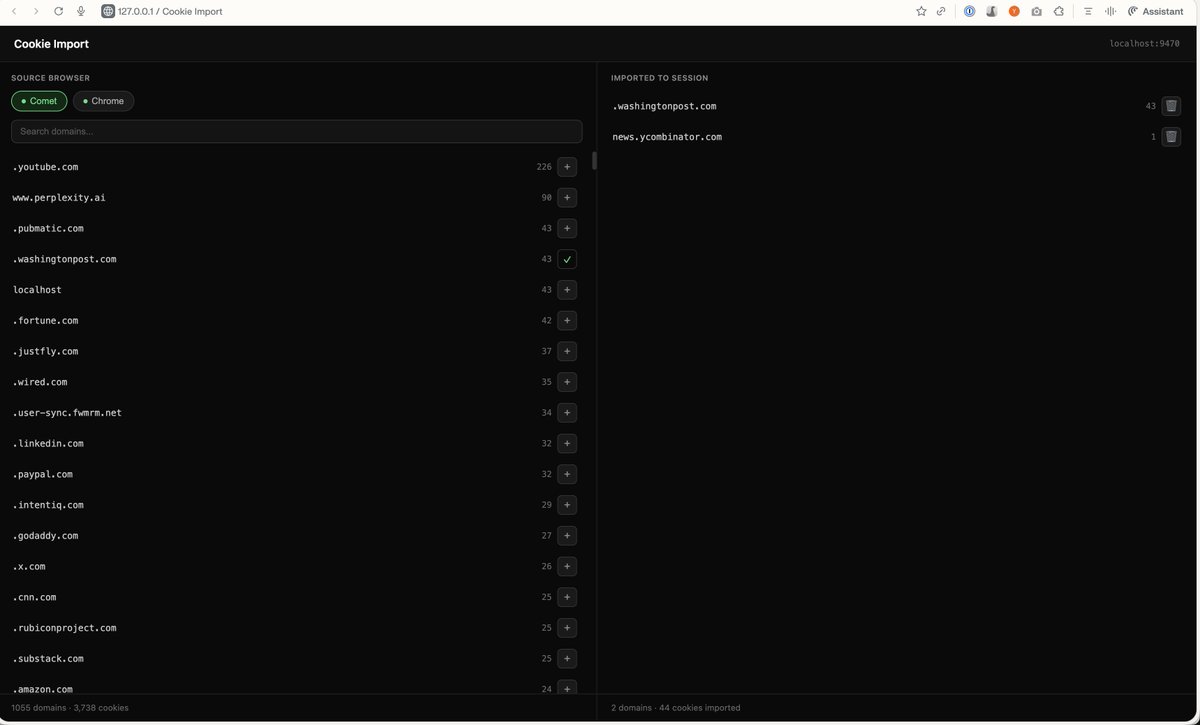Add localhost cookies via plus icon

[x=567, y=290]
